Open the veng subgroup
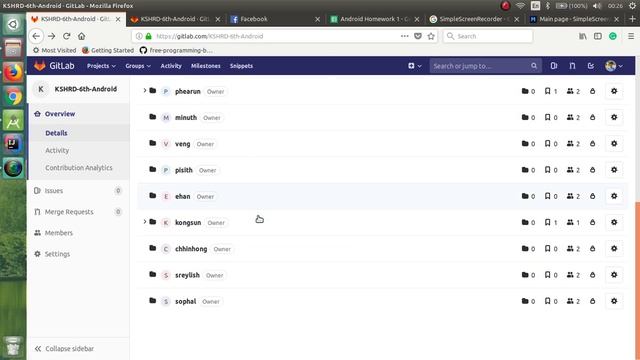The width and height of the screenshot is (640, 360). tap(182, 144)
